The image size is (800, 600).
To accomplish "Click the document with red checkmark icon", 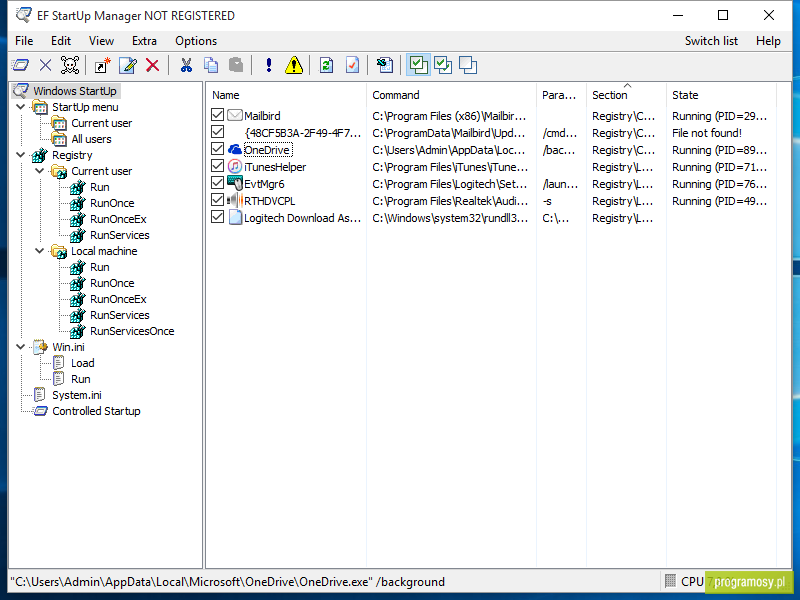I will click(x=352, y=65).
